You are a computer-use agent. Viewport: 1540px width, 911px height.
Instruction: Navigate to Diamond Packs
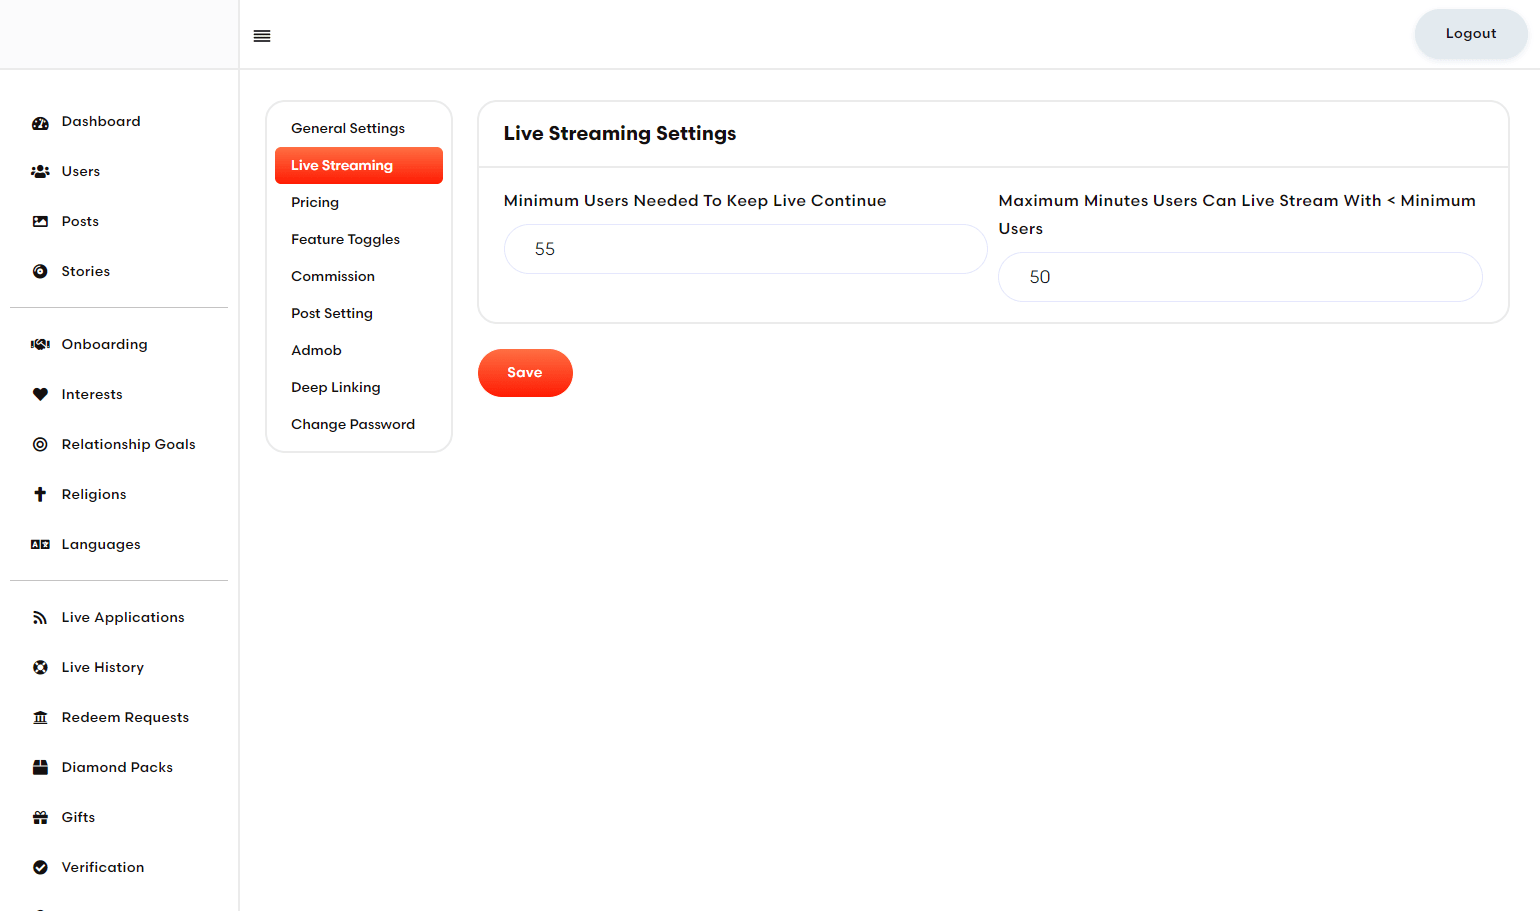tap(119, 768)
